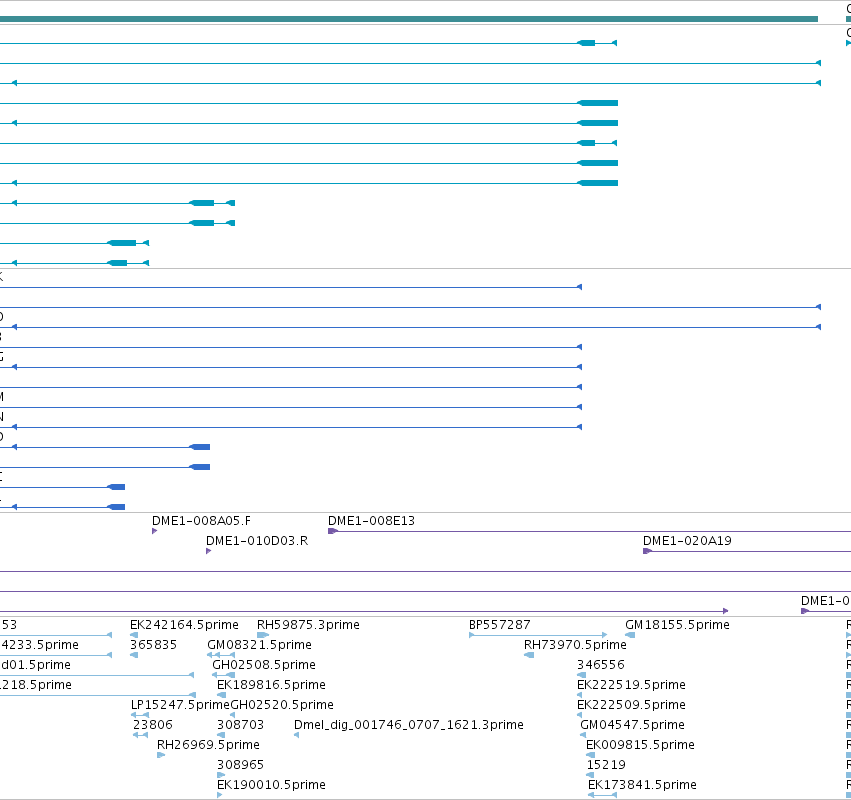This screenshot has width=851, height=800.
Task: Select the DME1-010D03.R label
Action: [x=257, y=541]
